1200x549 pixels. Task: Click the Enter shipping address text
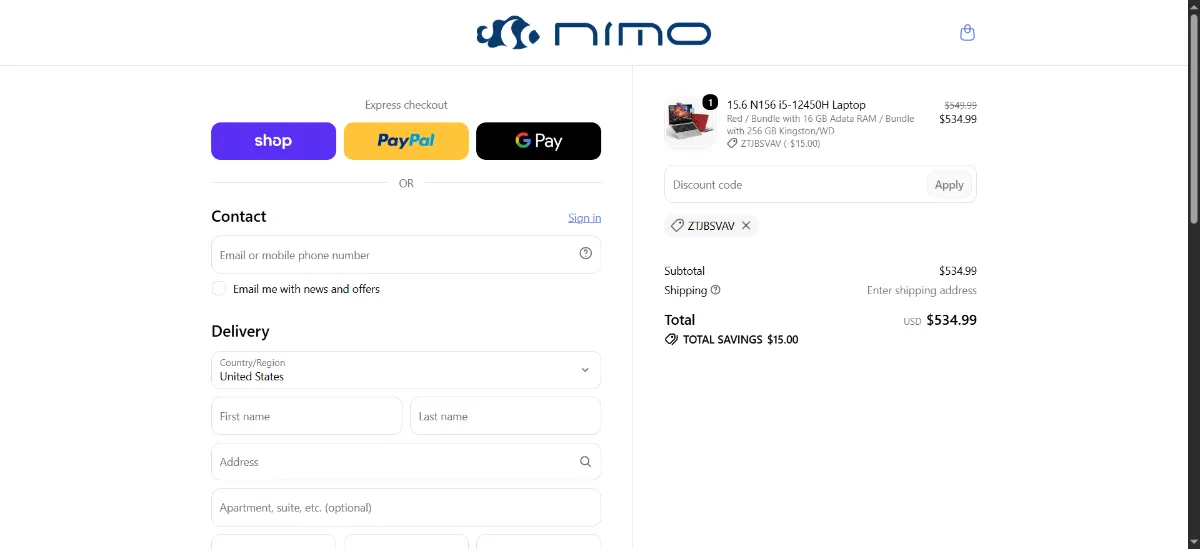click(922, 290)
